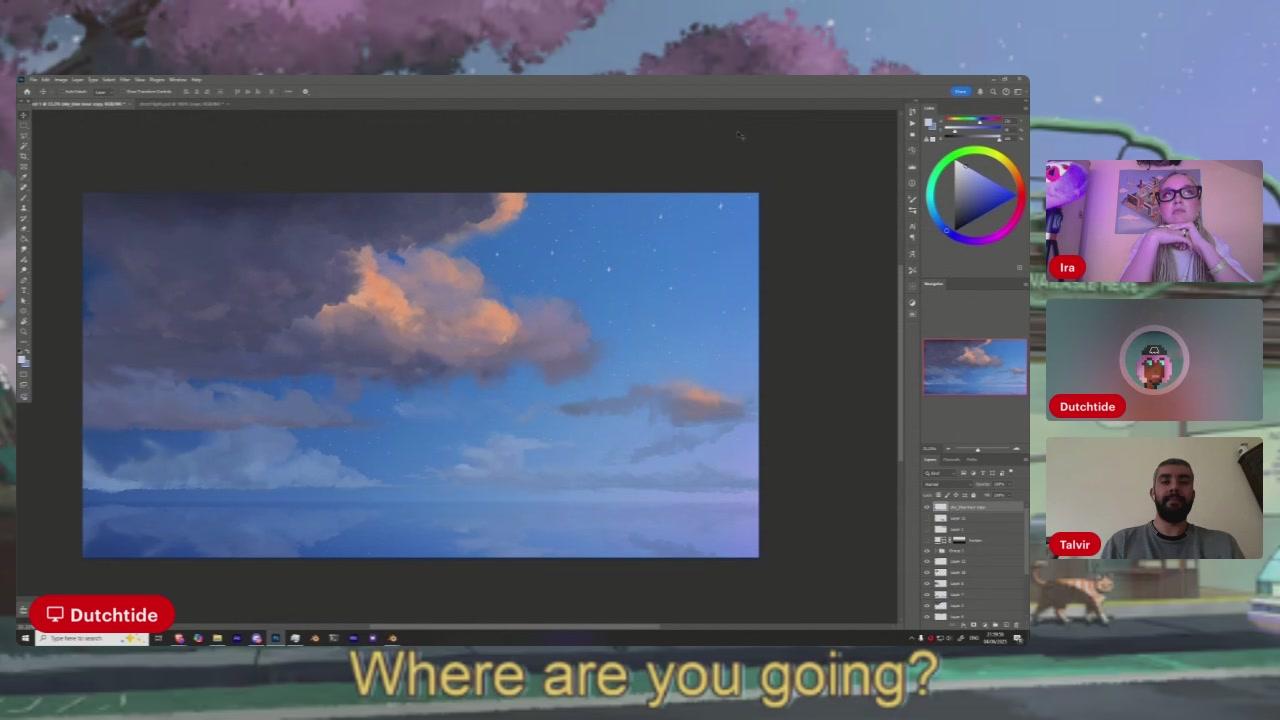Viewport: 1280px width, 720px height.
Task: Click the Windows Start button
Action: [x=24, y=638]
